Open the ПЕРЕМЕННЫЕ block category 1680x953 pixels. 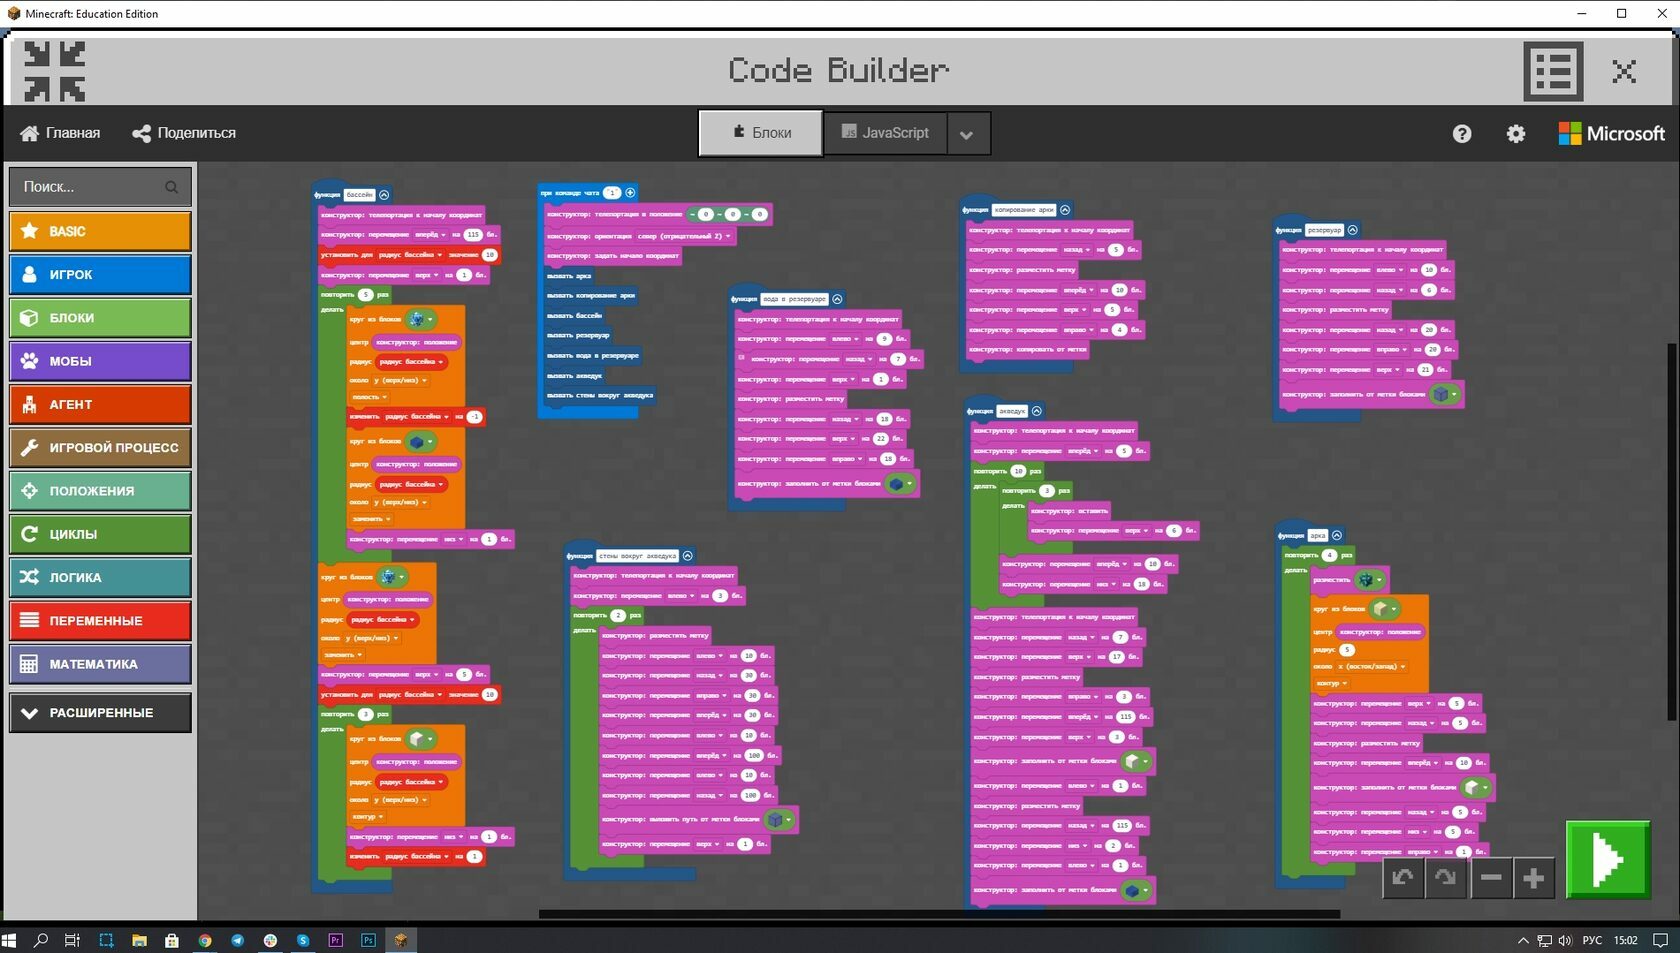pos(100,621)
